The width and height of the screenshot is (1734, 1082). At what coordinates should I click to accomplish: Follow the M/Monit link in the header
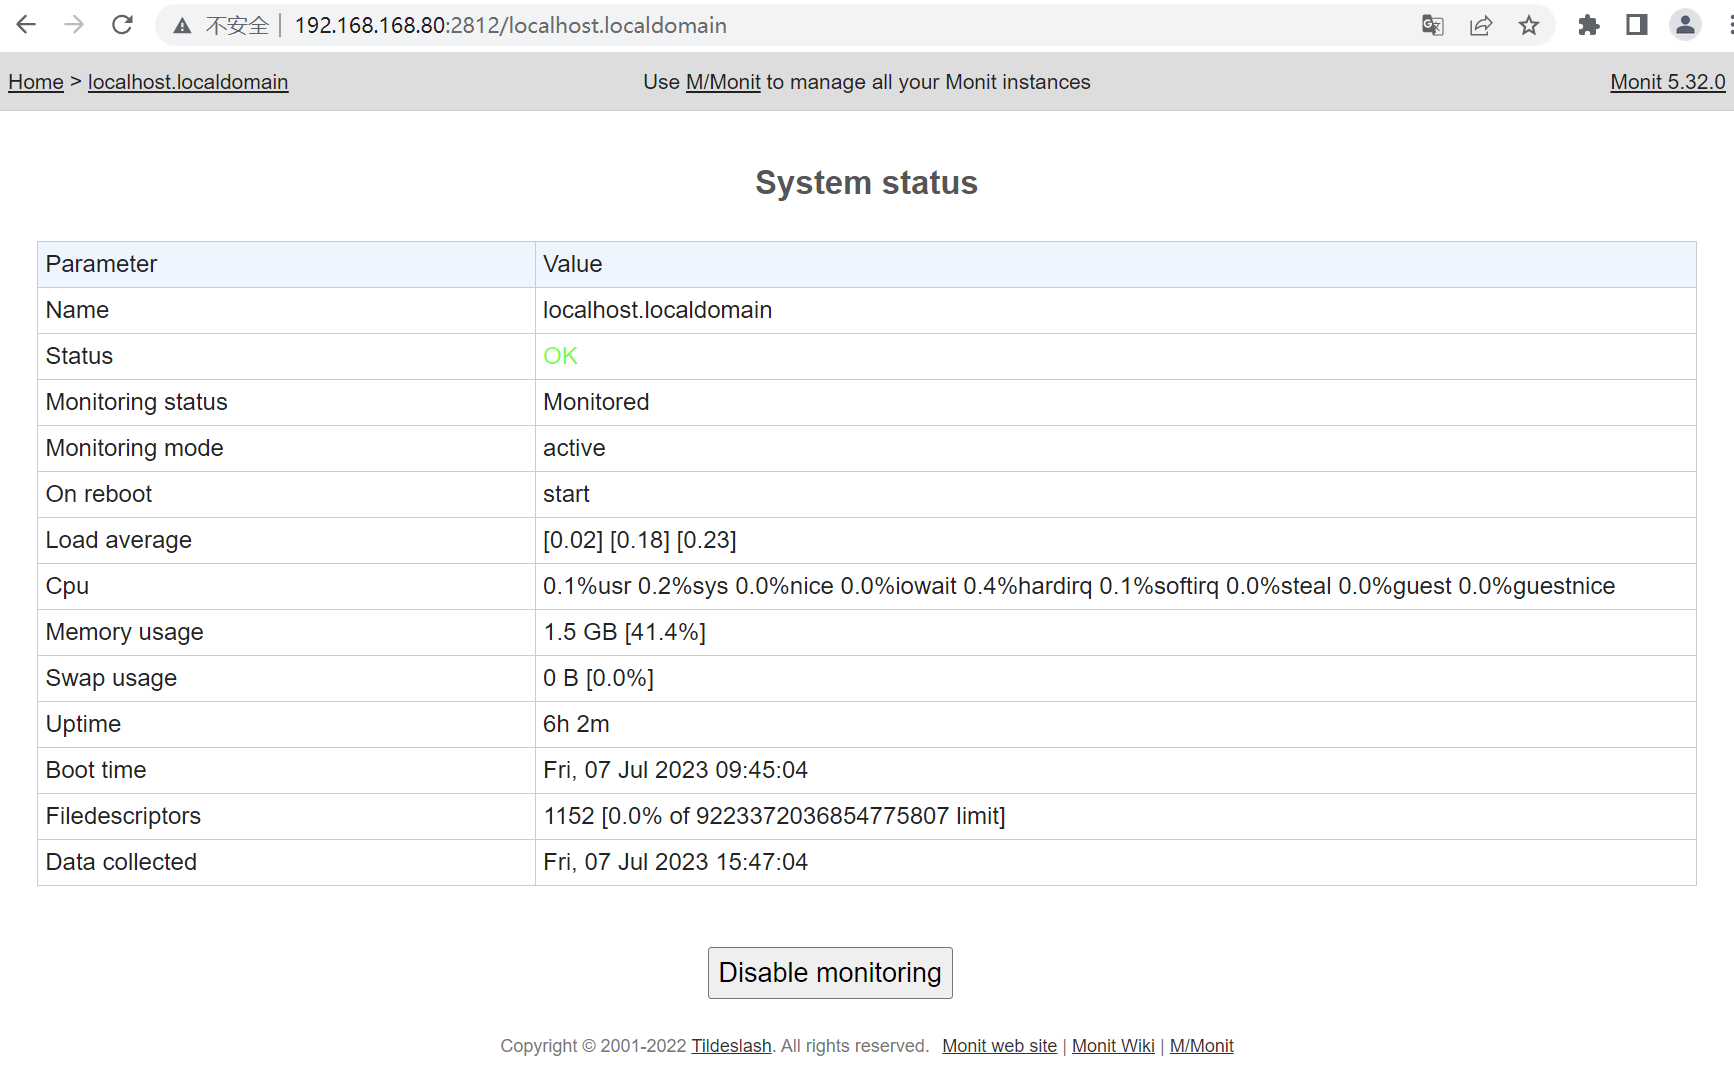(723, 82)
